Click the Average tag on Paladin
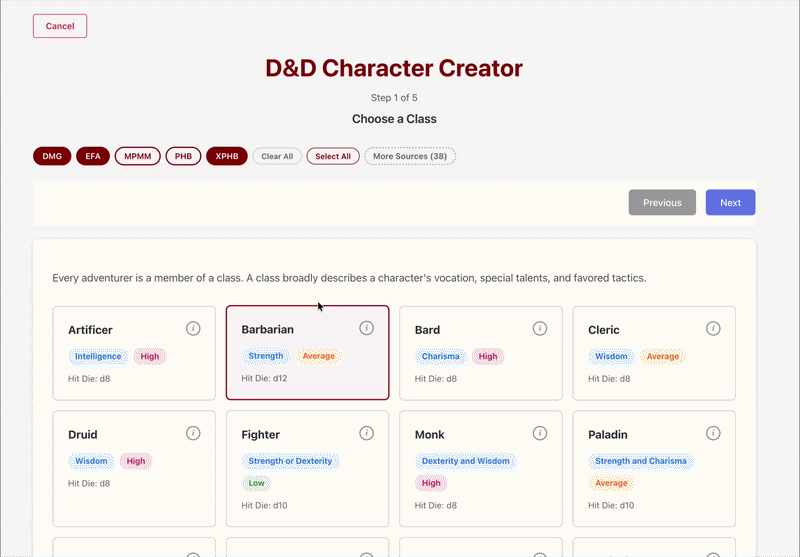 coord(611,483)
